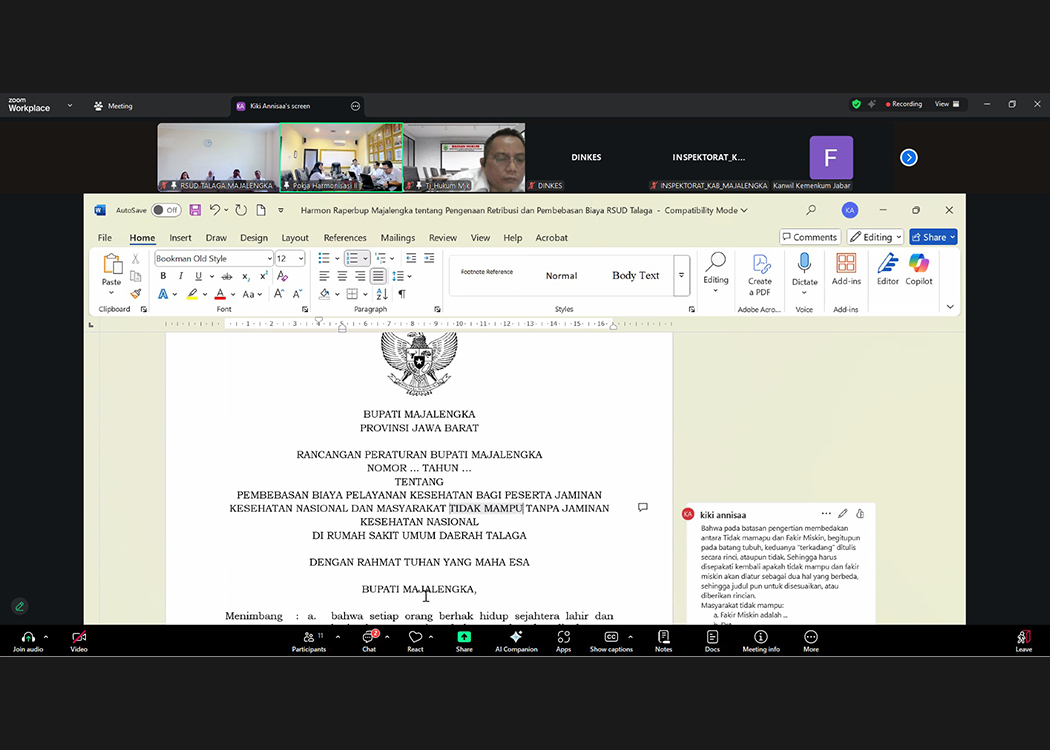
Task: Click the Share screen icon in Zoom
Action: (x=464, y=637)
